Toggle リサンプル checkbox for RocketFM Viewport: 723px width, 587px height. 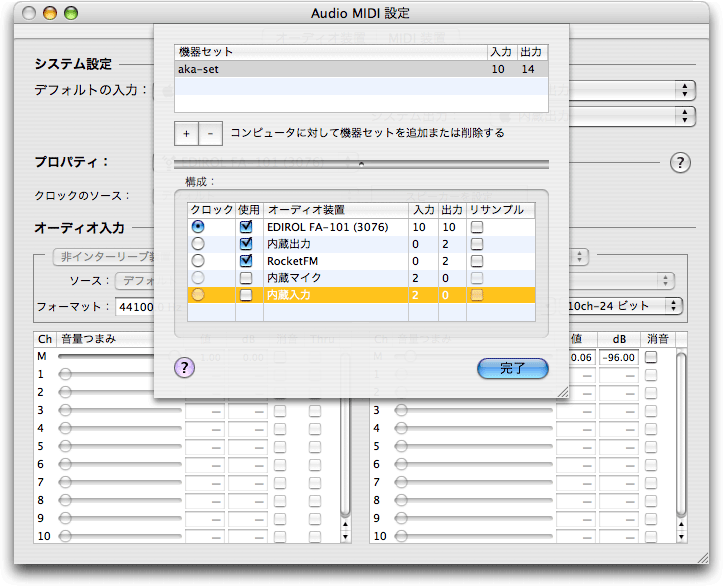[x=477, y=261]
